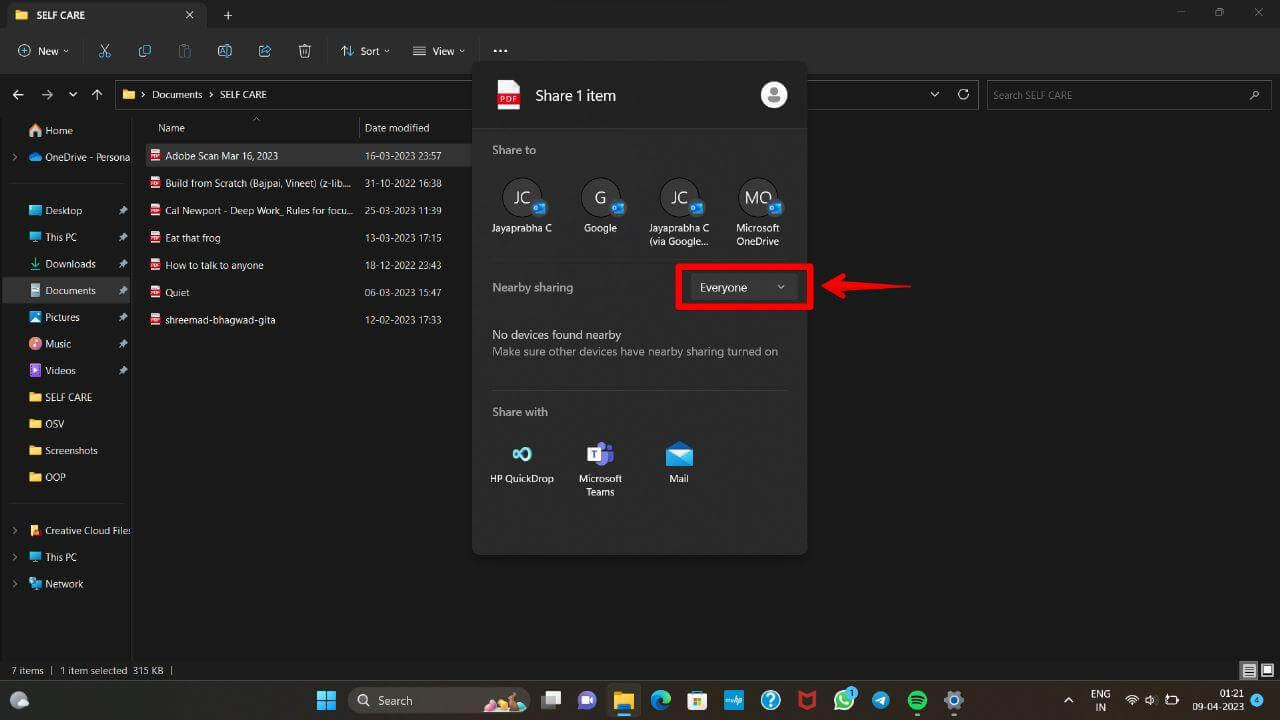
Task: Switch to details view button in status bar
Action: click(1249, 670)
